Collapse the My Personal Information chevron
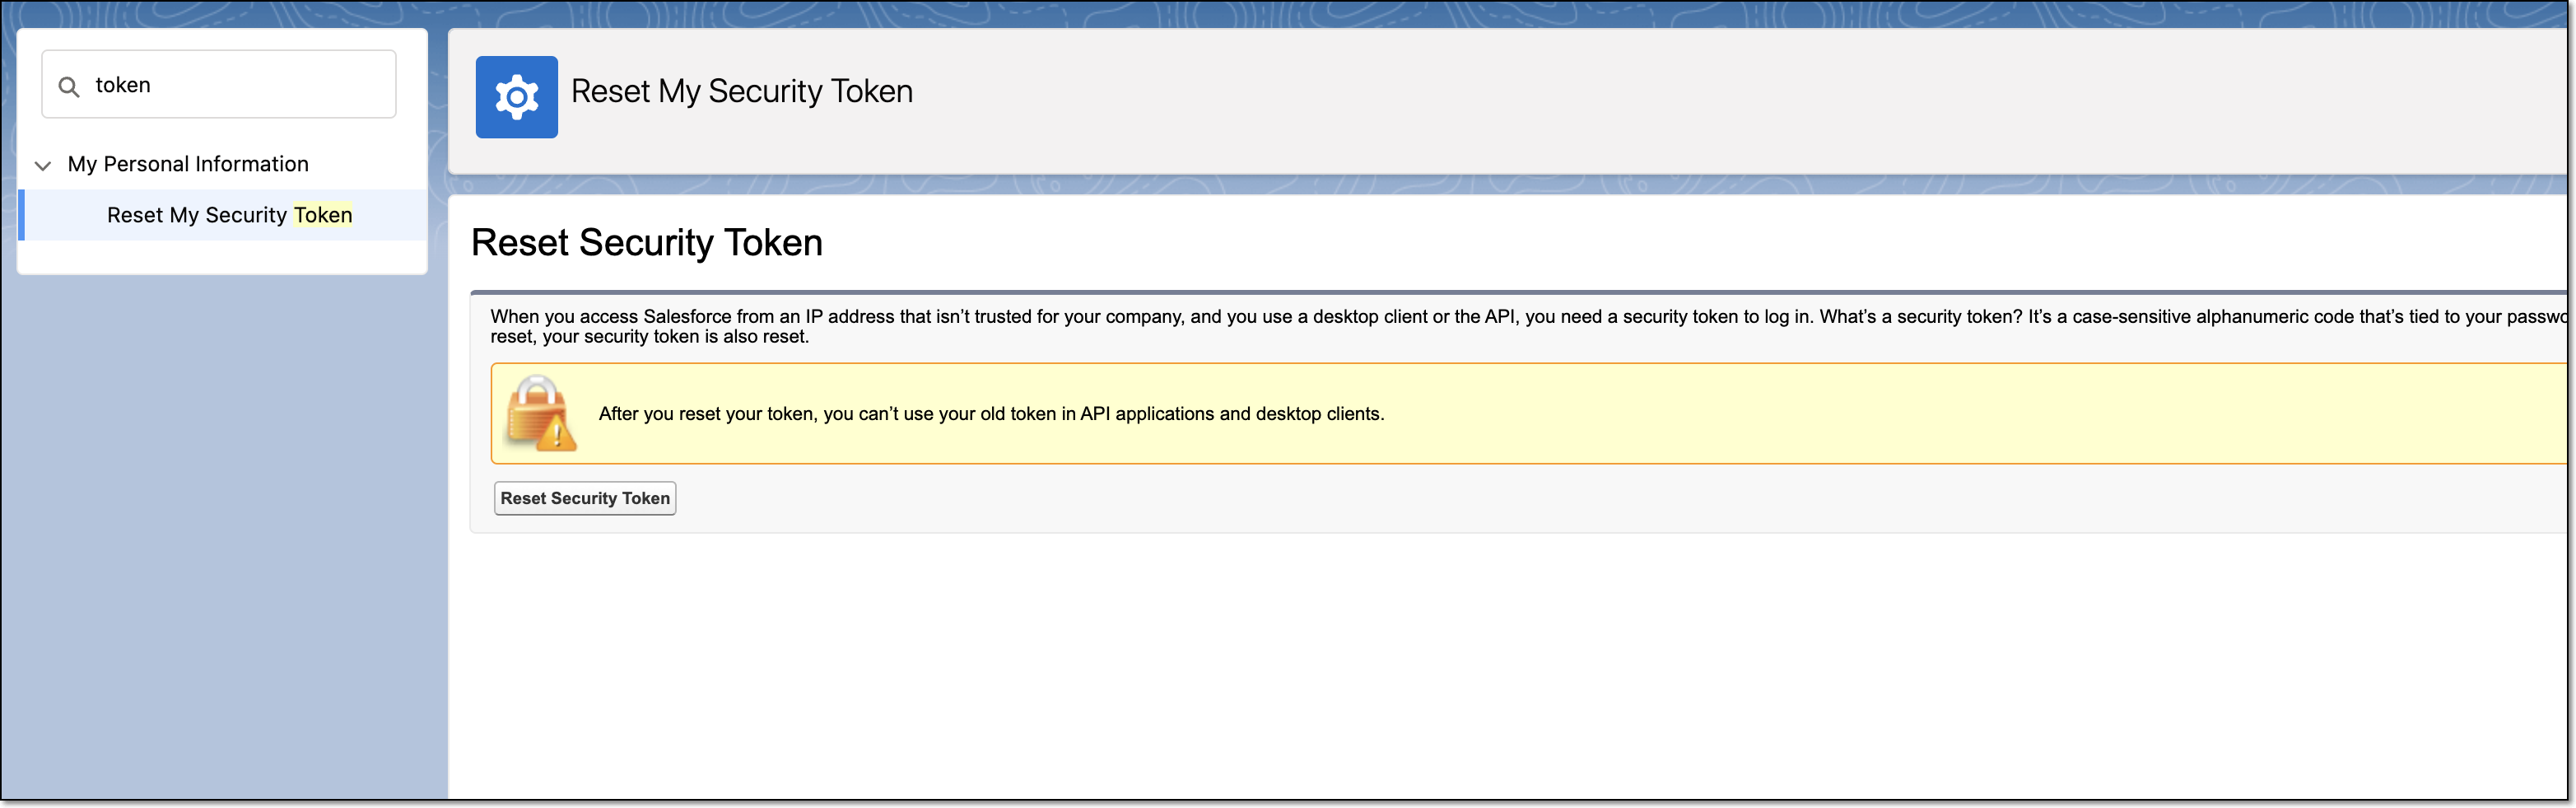Image resolution: width=2576 pixels, height=808 pixels. tap(43, 165)
